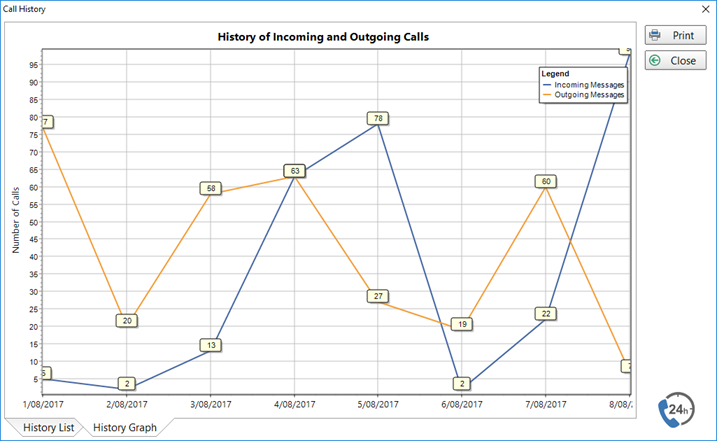Click the 4/08/2017 axis date label

coord(294,404)
